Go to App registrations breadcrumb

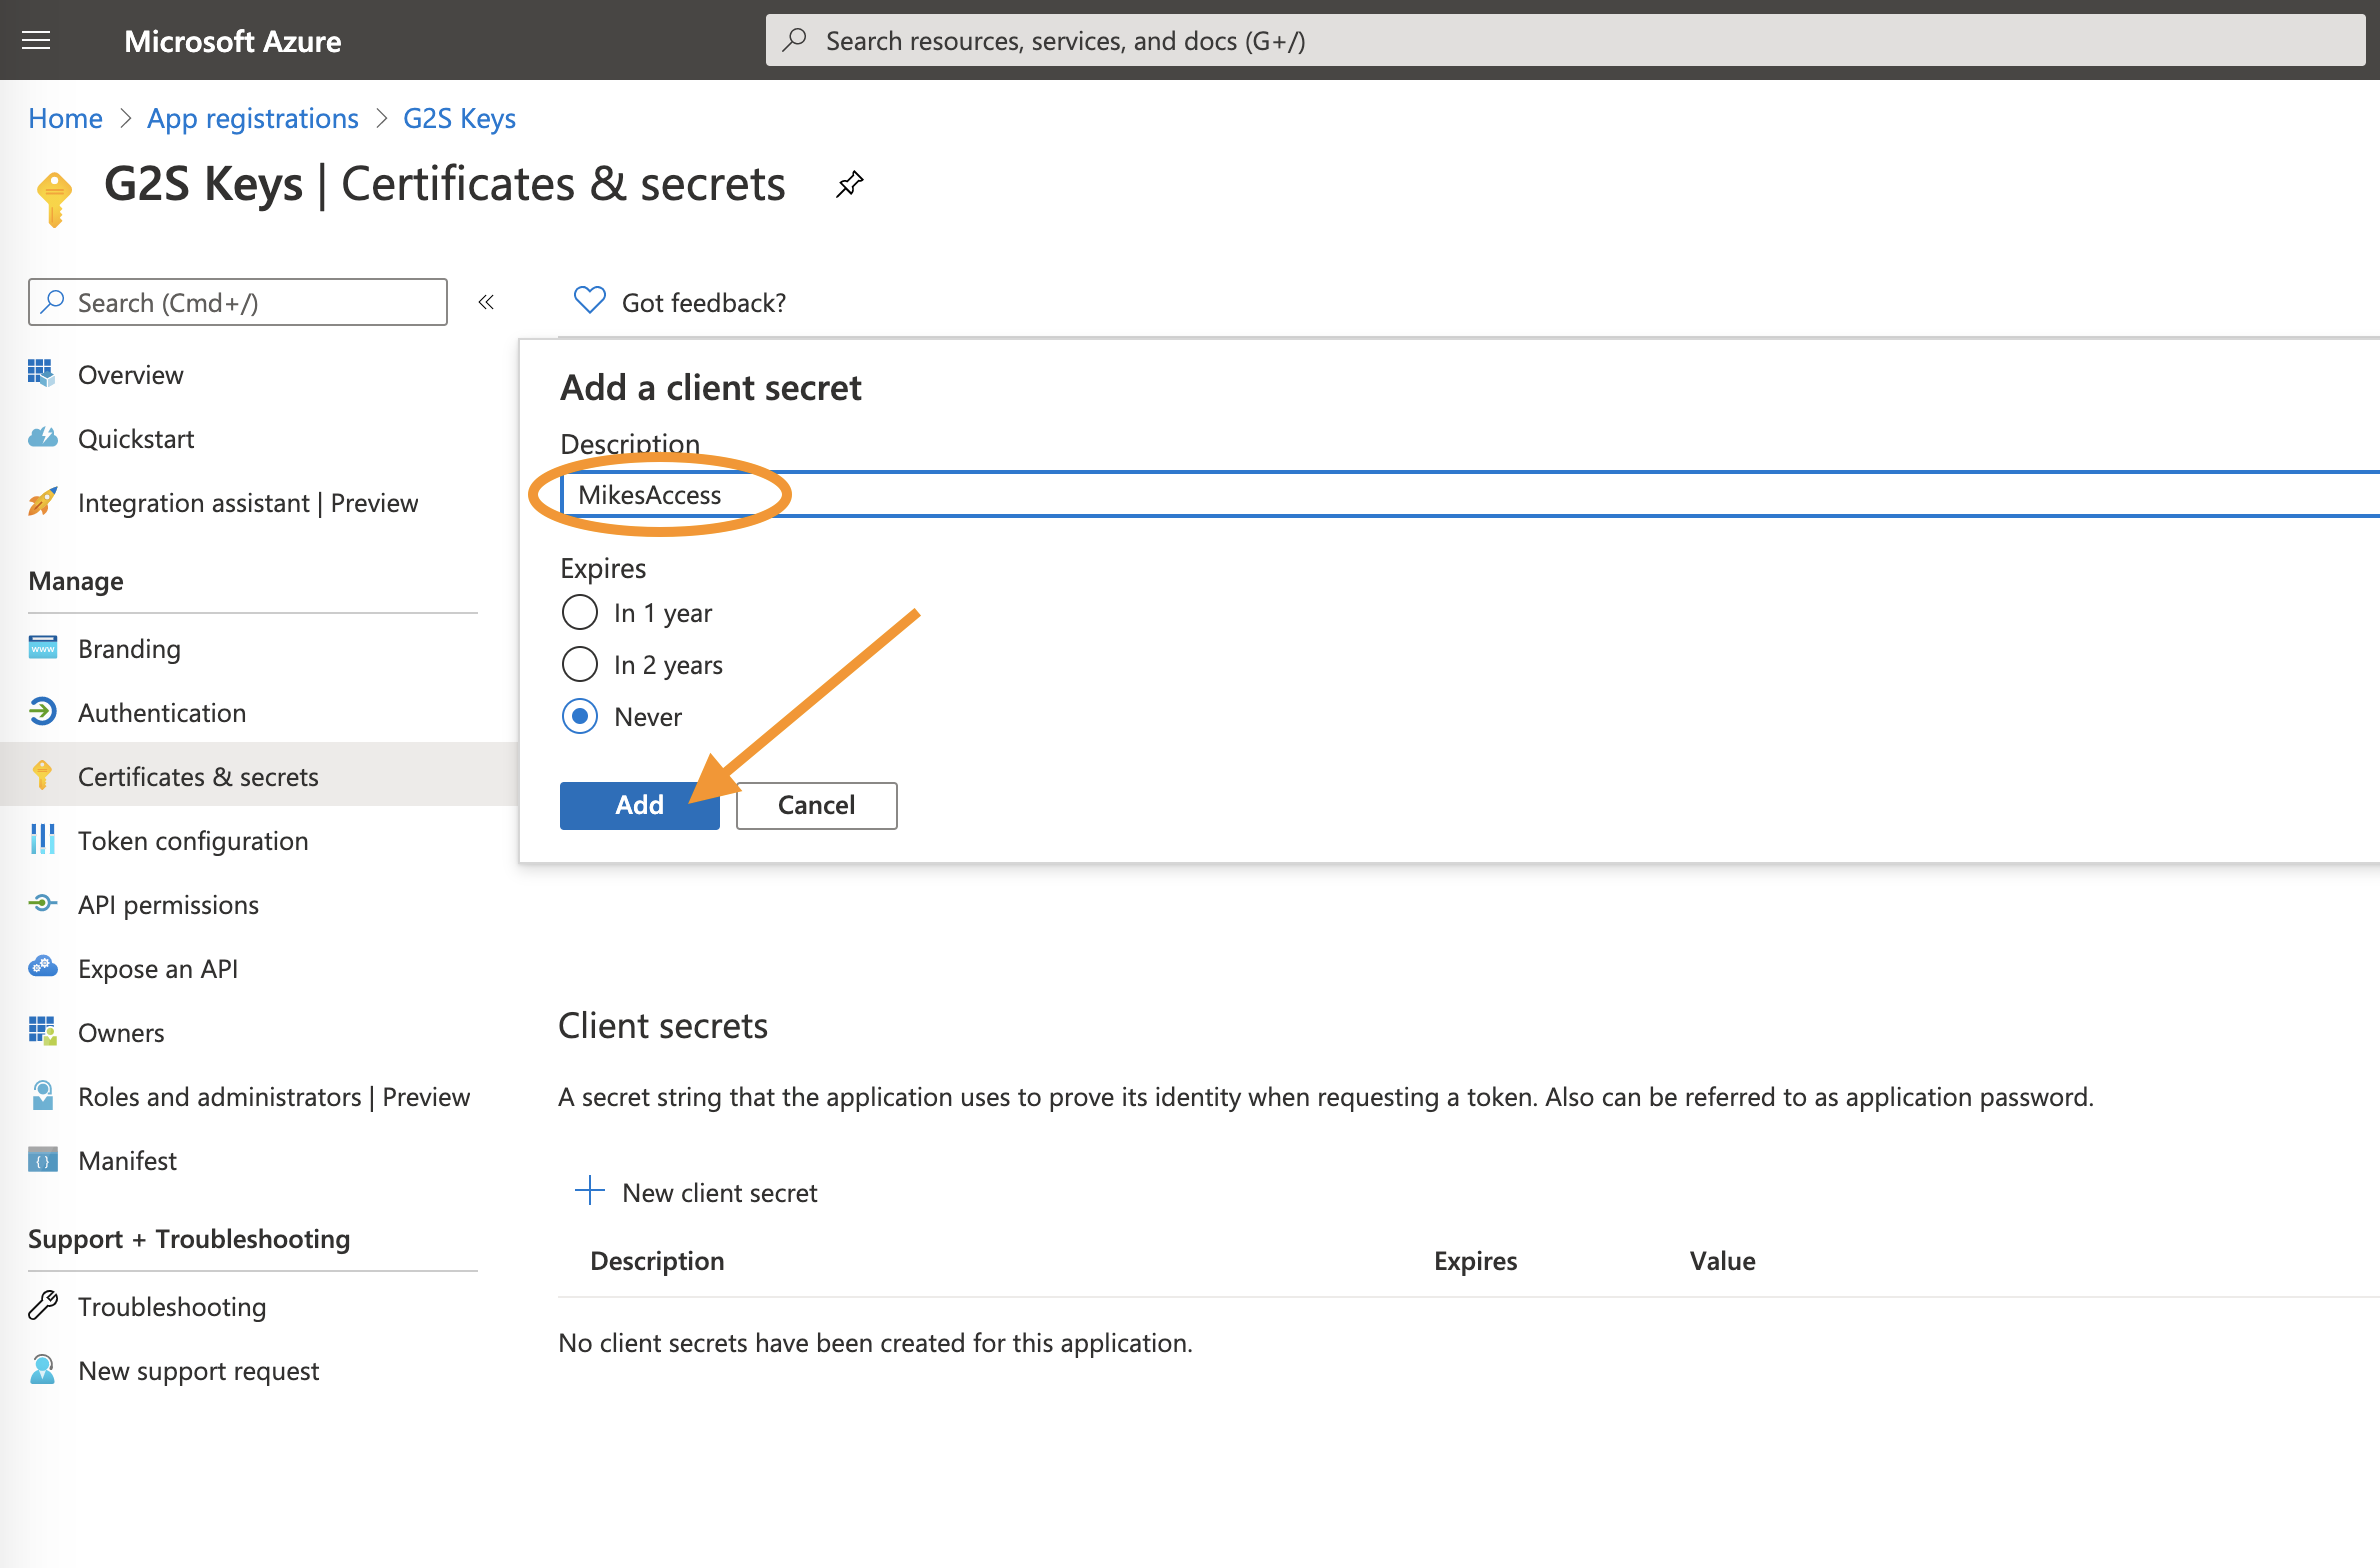pos(253,118)
